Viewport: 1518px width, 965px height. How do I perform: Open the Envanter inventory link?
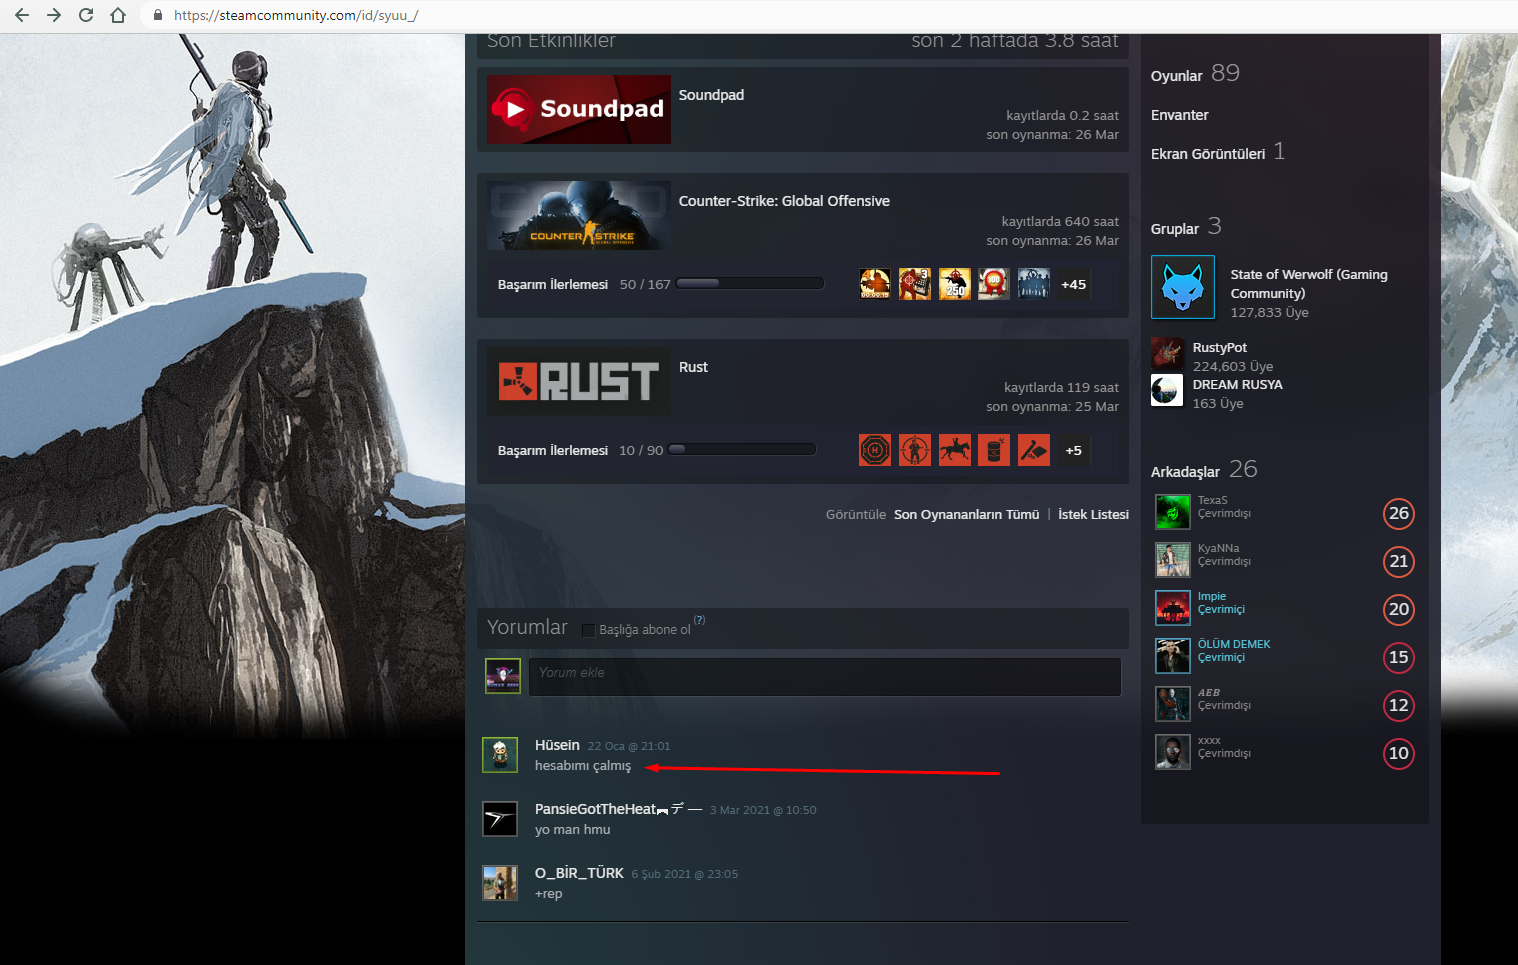click(x=1180, y=115)
